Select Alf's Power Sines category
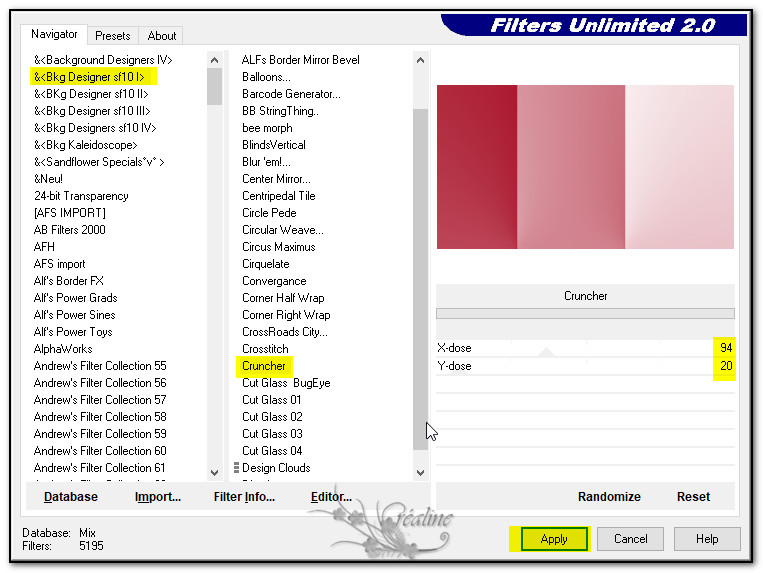The height and width of the screenshot is (573, 763). [74, 315]
